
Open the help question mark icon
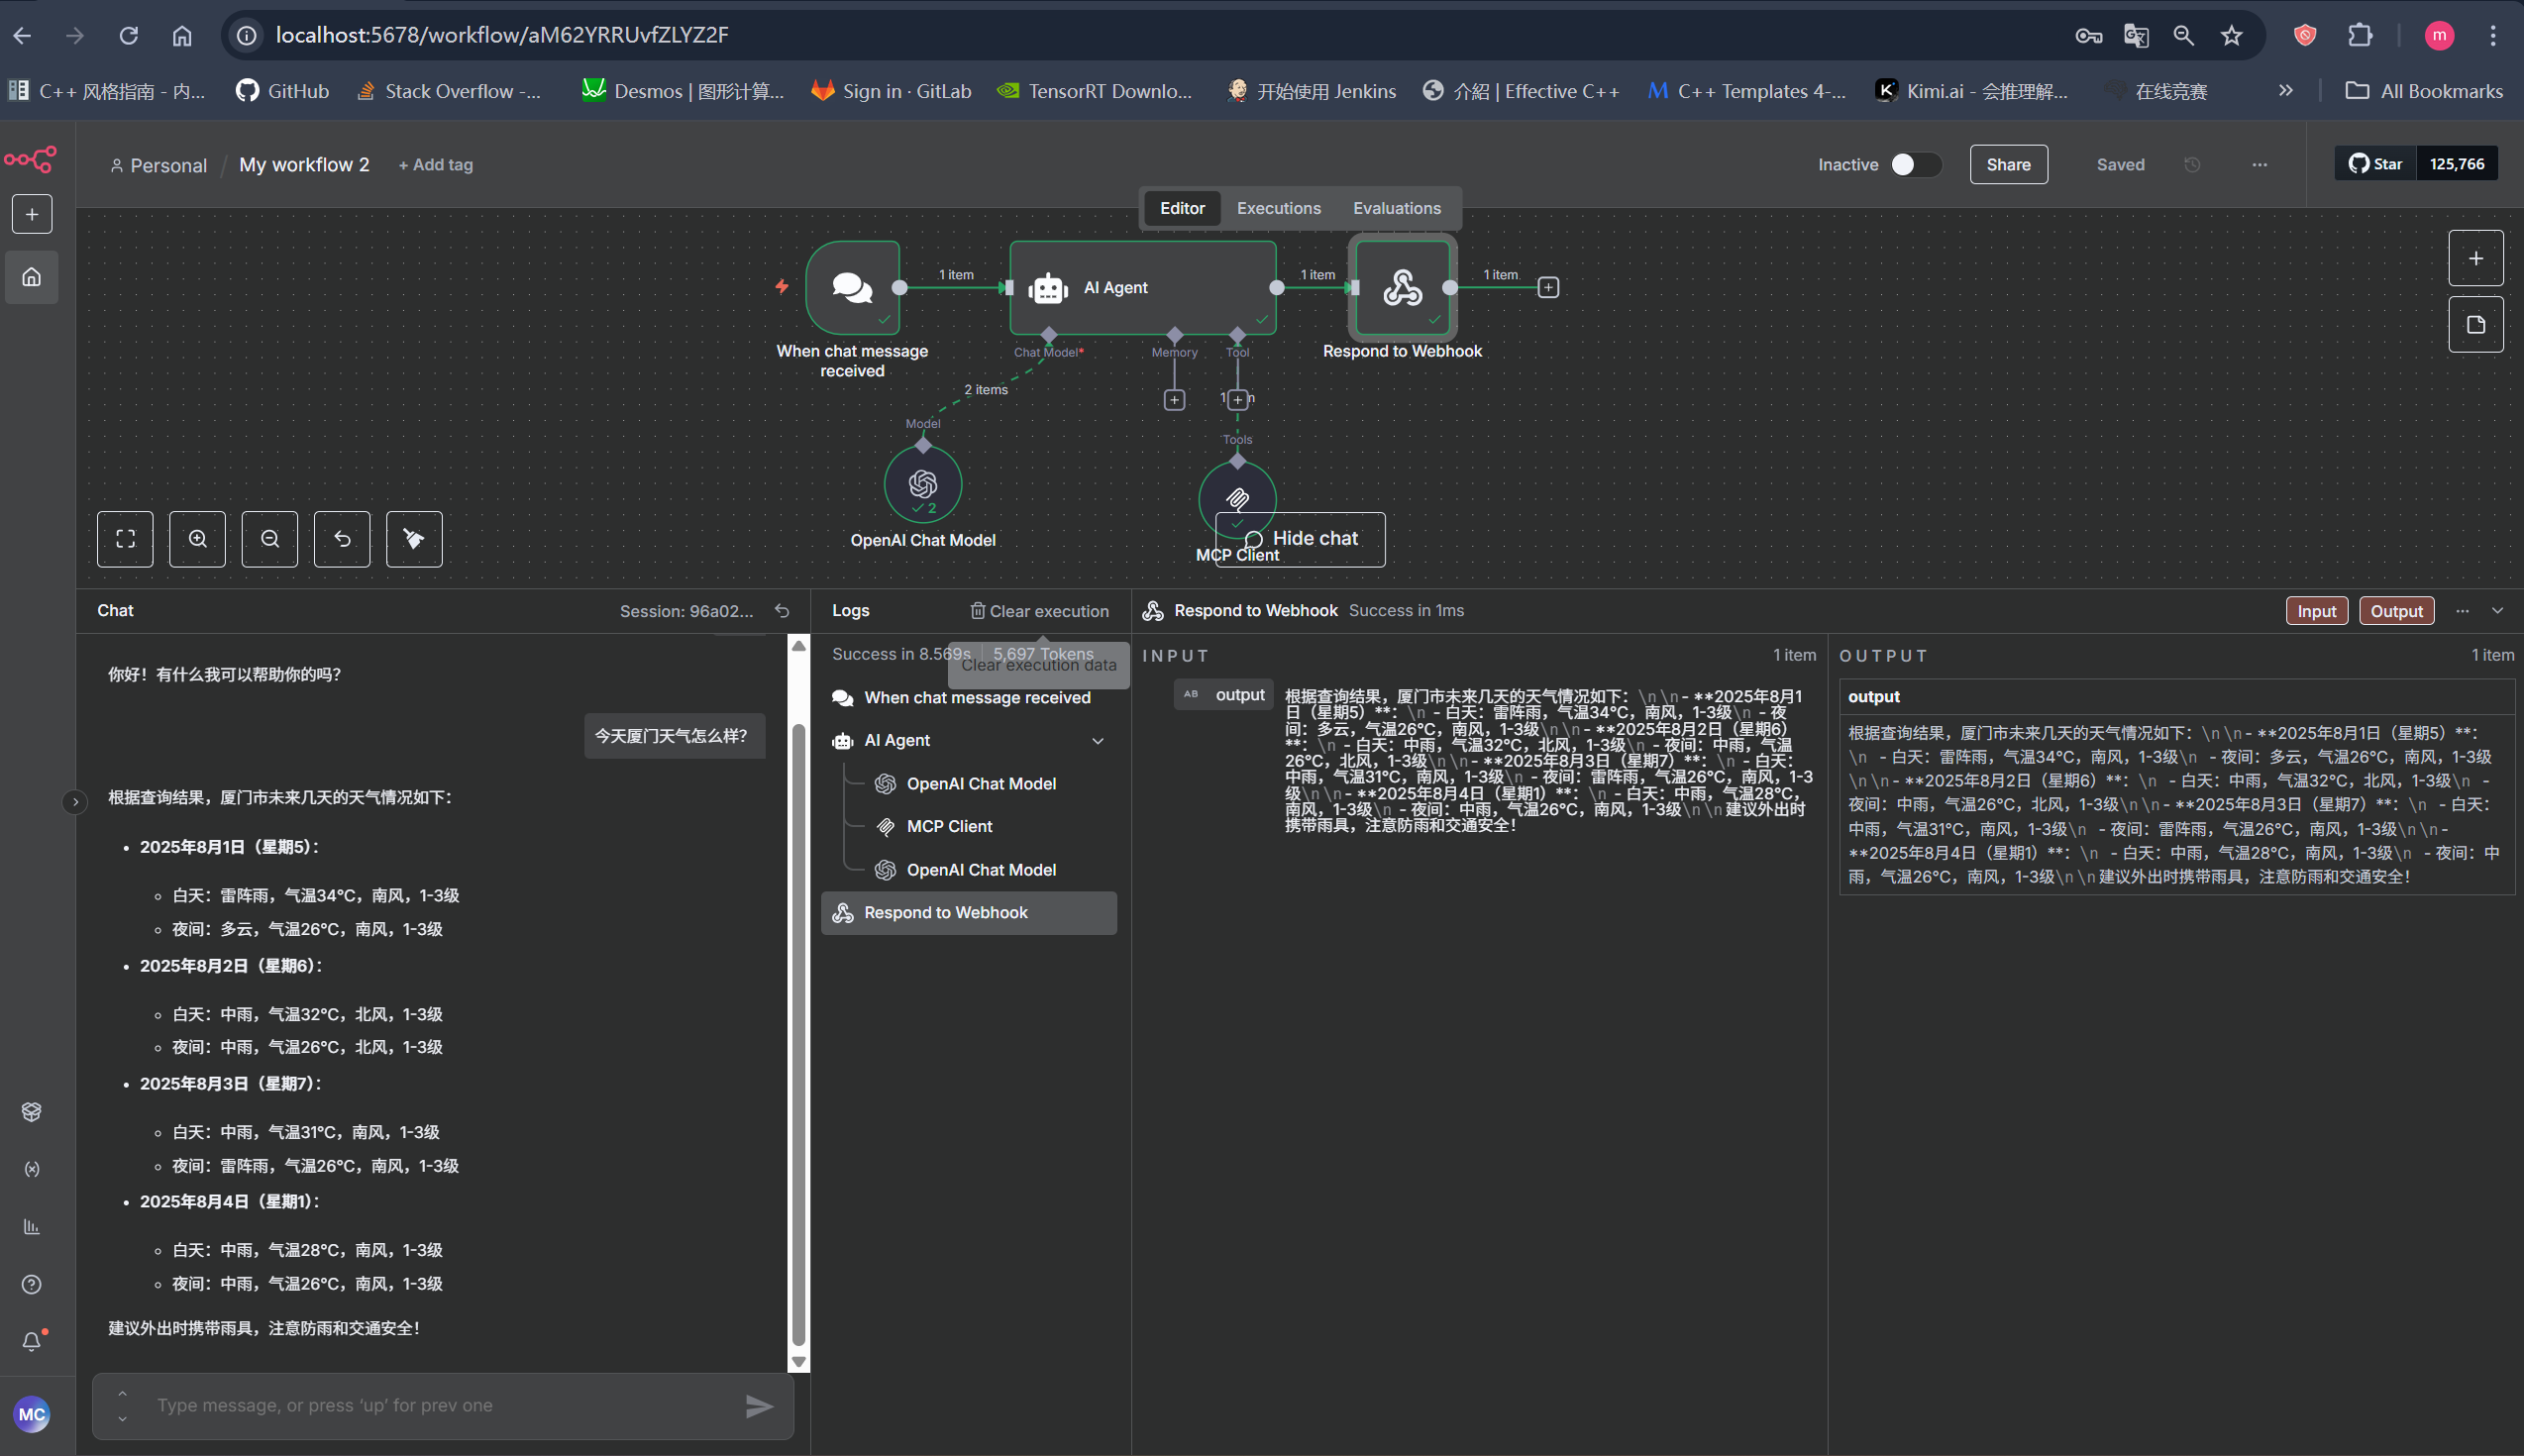coord(32,1285)
